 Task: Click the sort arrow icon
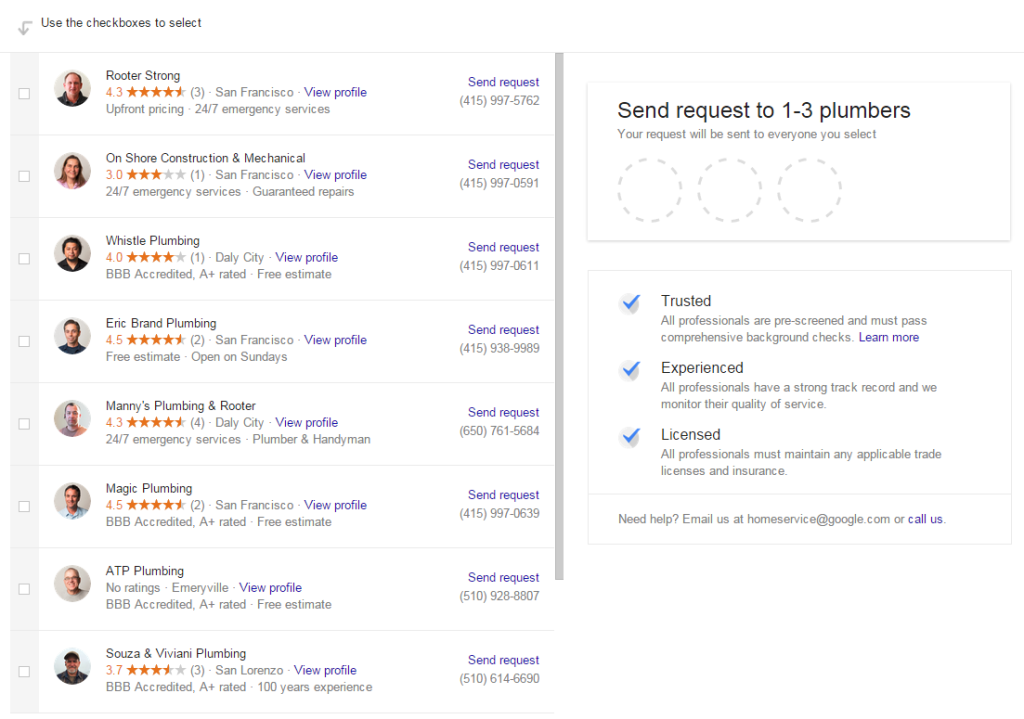25,27
